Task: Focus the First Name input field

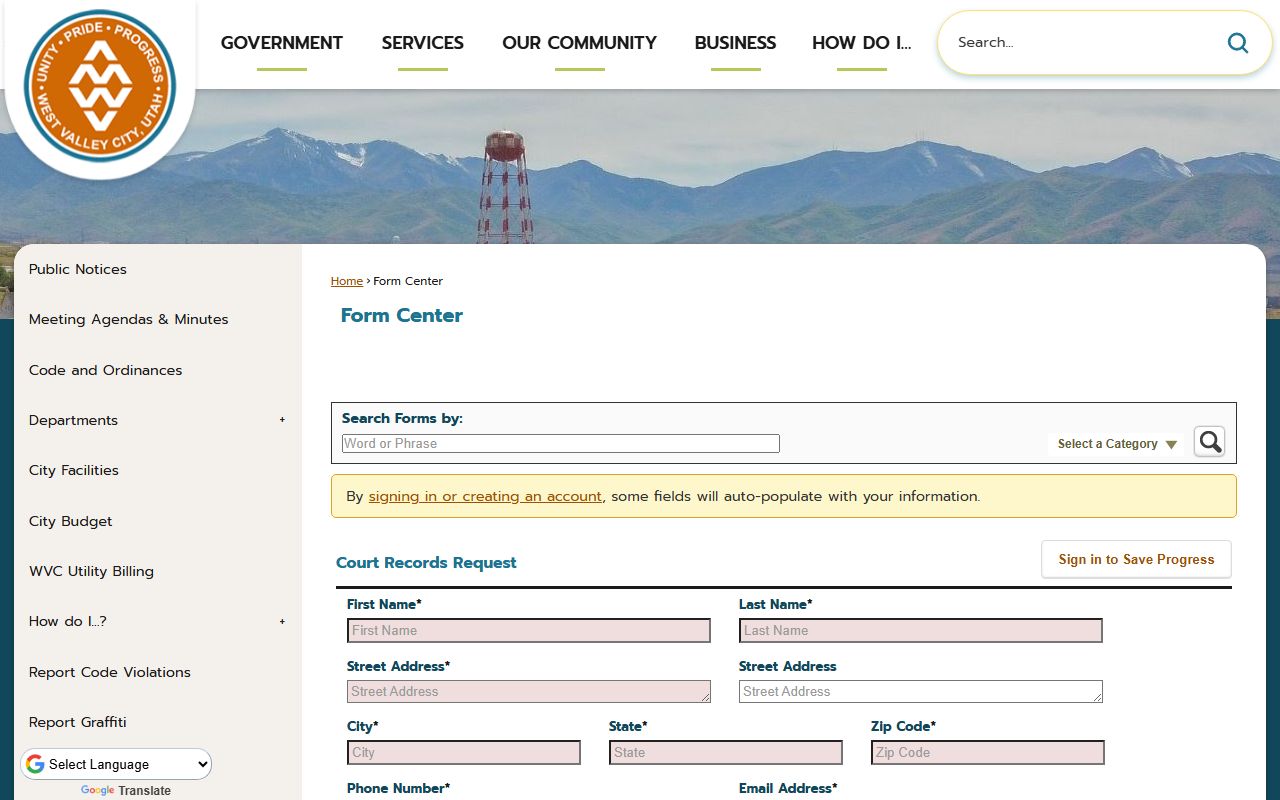Action: click(528, 630)
